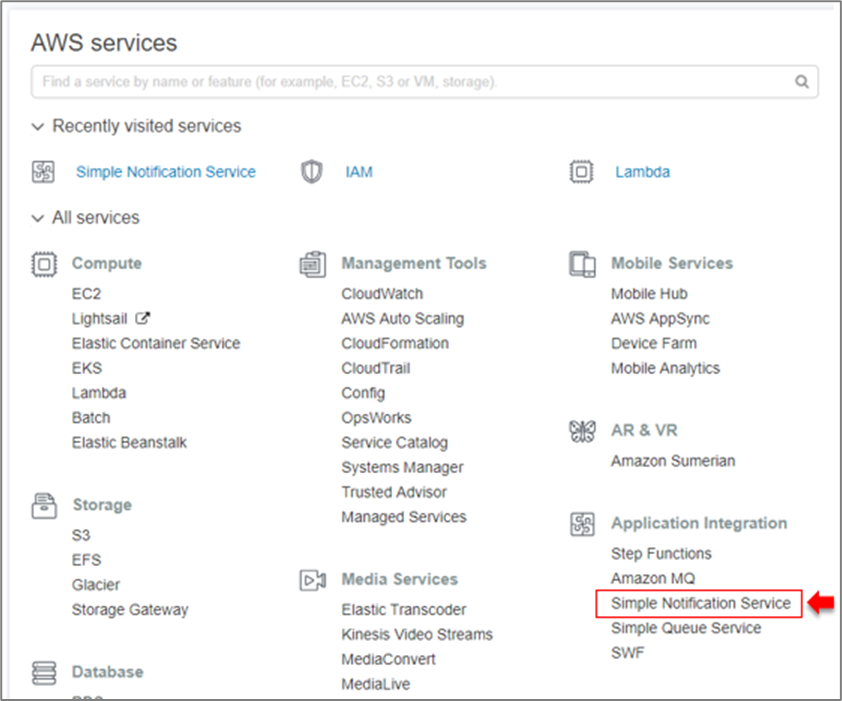This screenshot has height=701, width=842.
Task: Click the Mobile Services heading
Action: (672, 263)
